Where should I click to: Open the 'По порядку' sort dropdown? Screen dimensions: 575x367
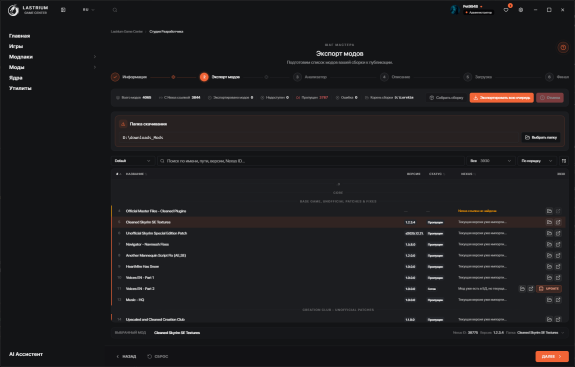point(536,161)
